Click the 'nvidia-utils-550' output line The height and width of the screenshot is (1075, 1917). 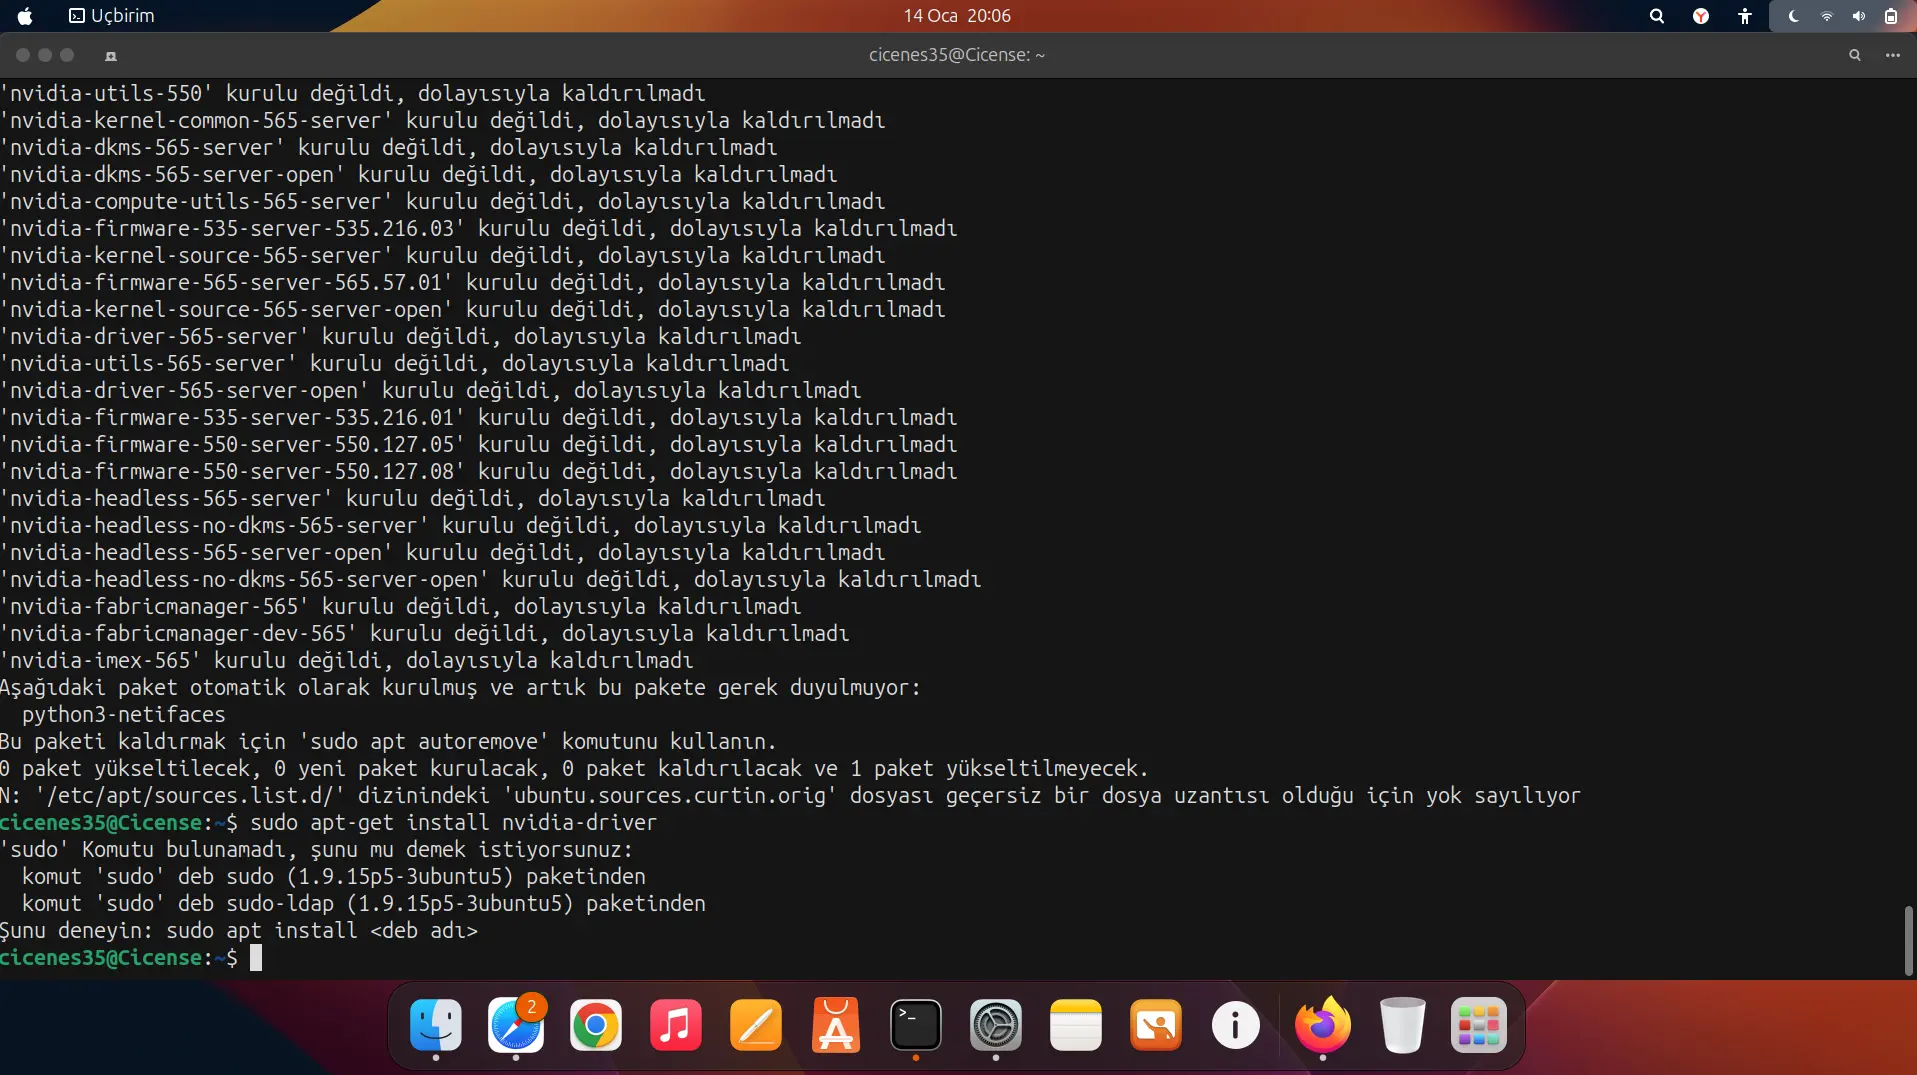[352, 93]
